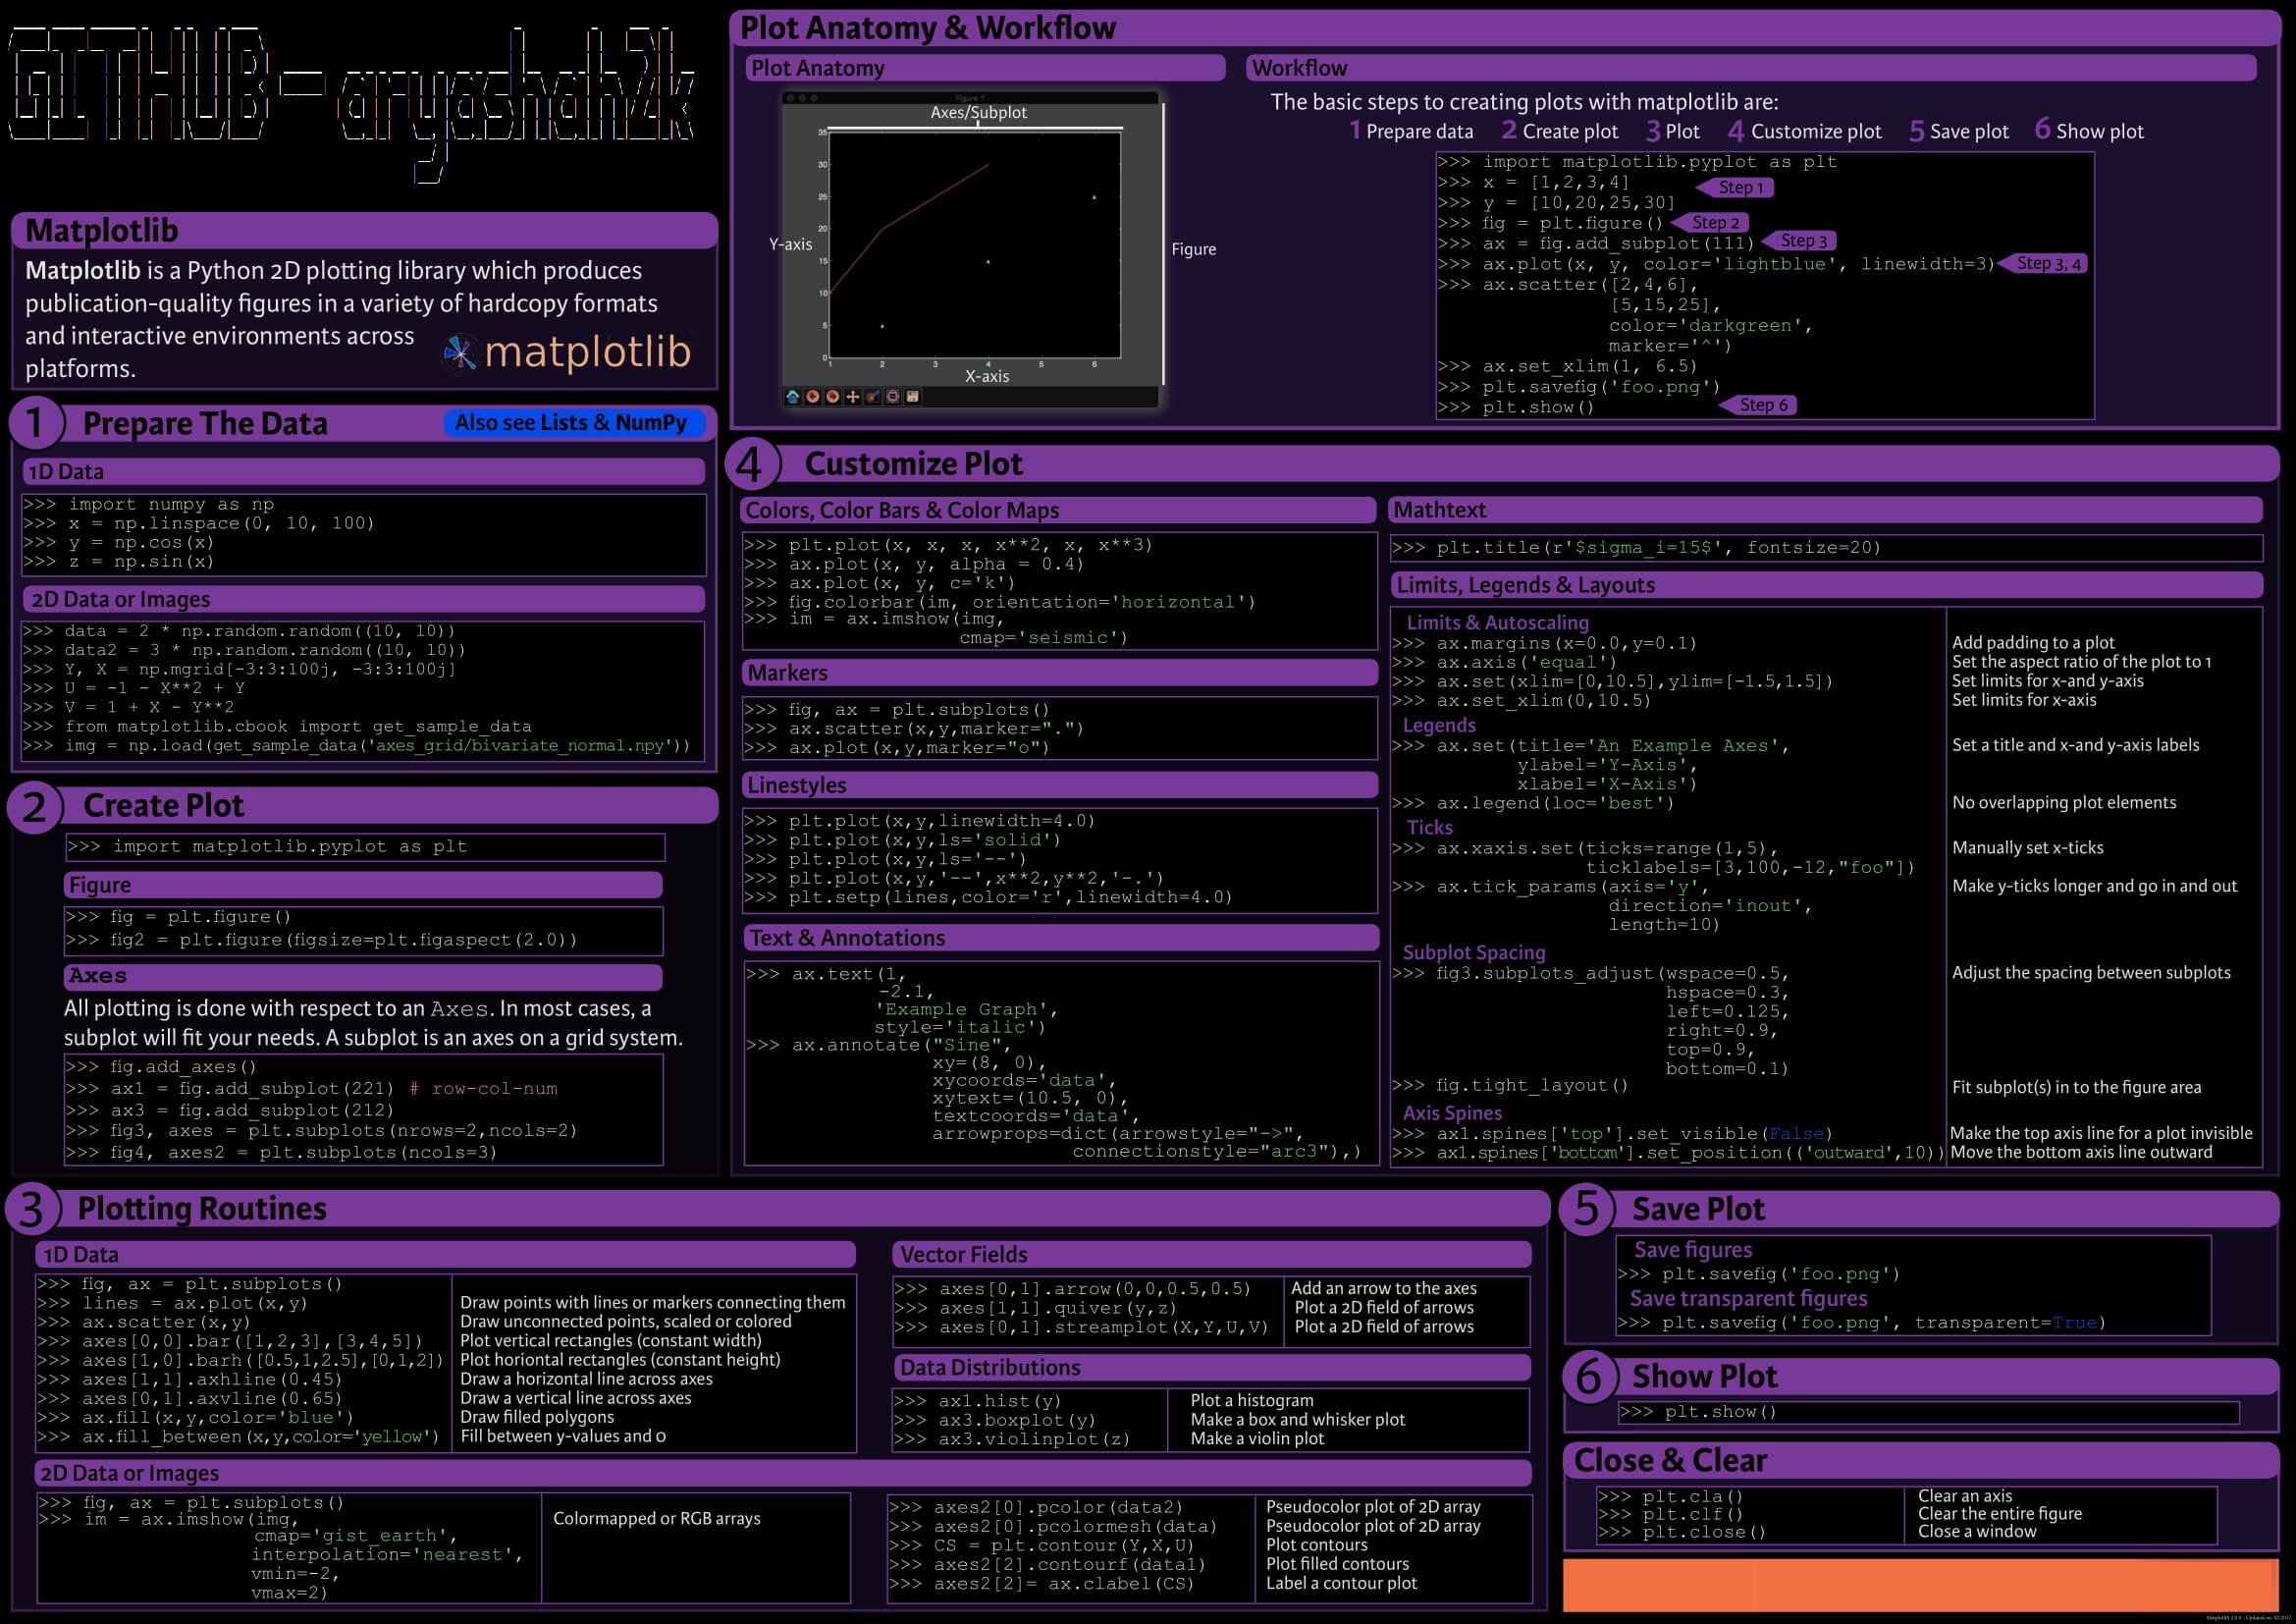
Task: Click the line 'fig2 = plt.figure(figsize=plt.figaspect(2.0))'
Action: pos(321,940)
